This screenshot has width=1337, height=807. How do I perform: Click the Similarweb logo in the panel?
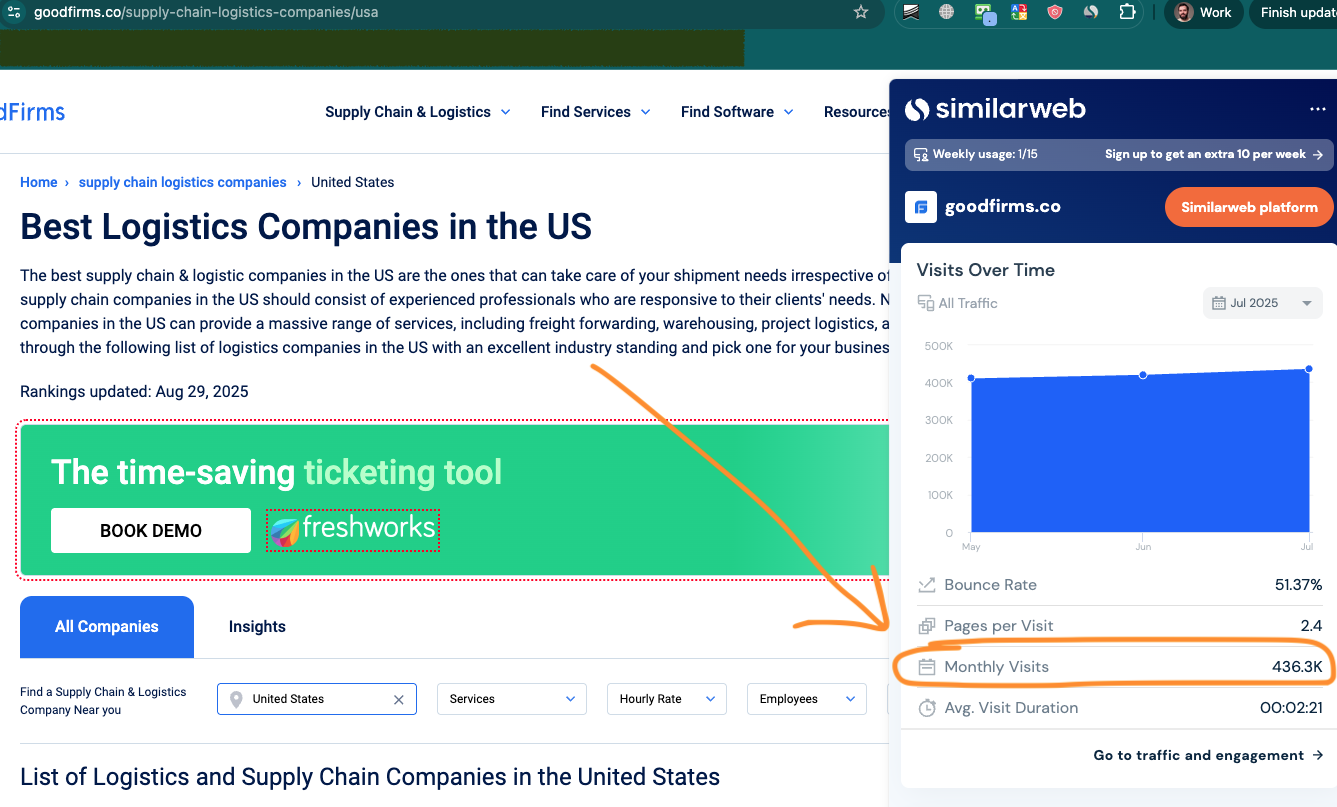coord(995,109)
